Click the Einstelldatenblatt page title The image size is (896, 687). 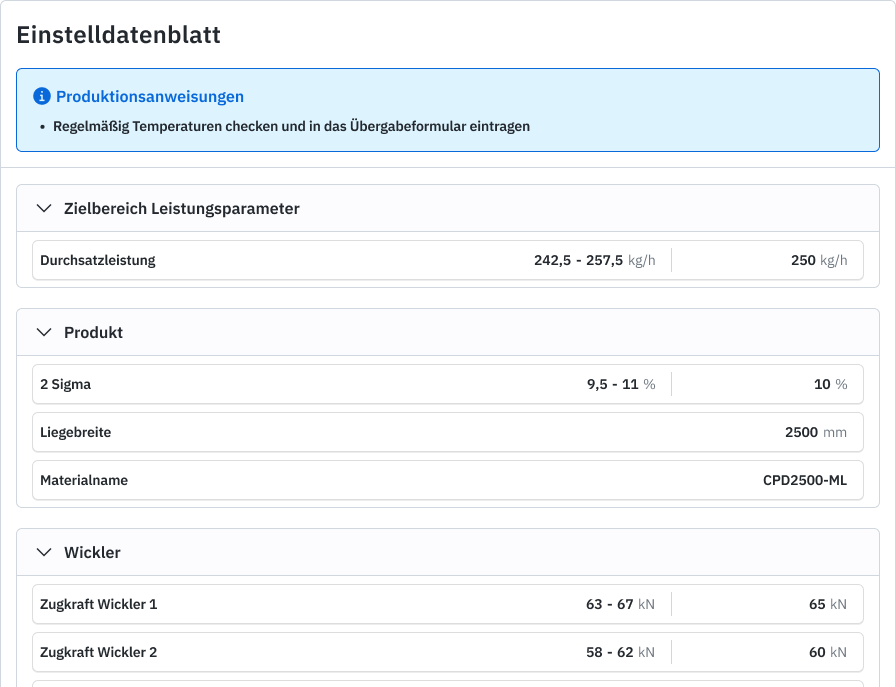click(x=119, y=35)
